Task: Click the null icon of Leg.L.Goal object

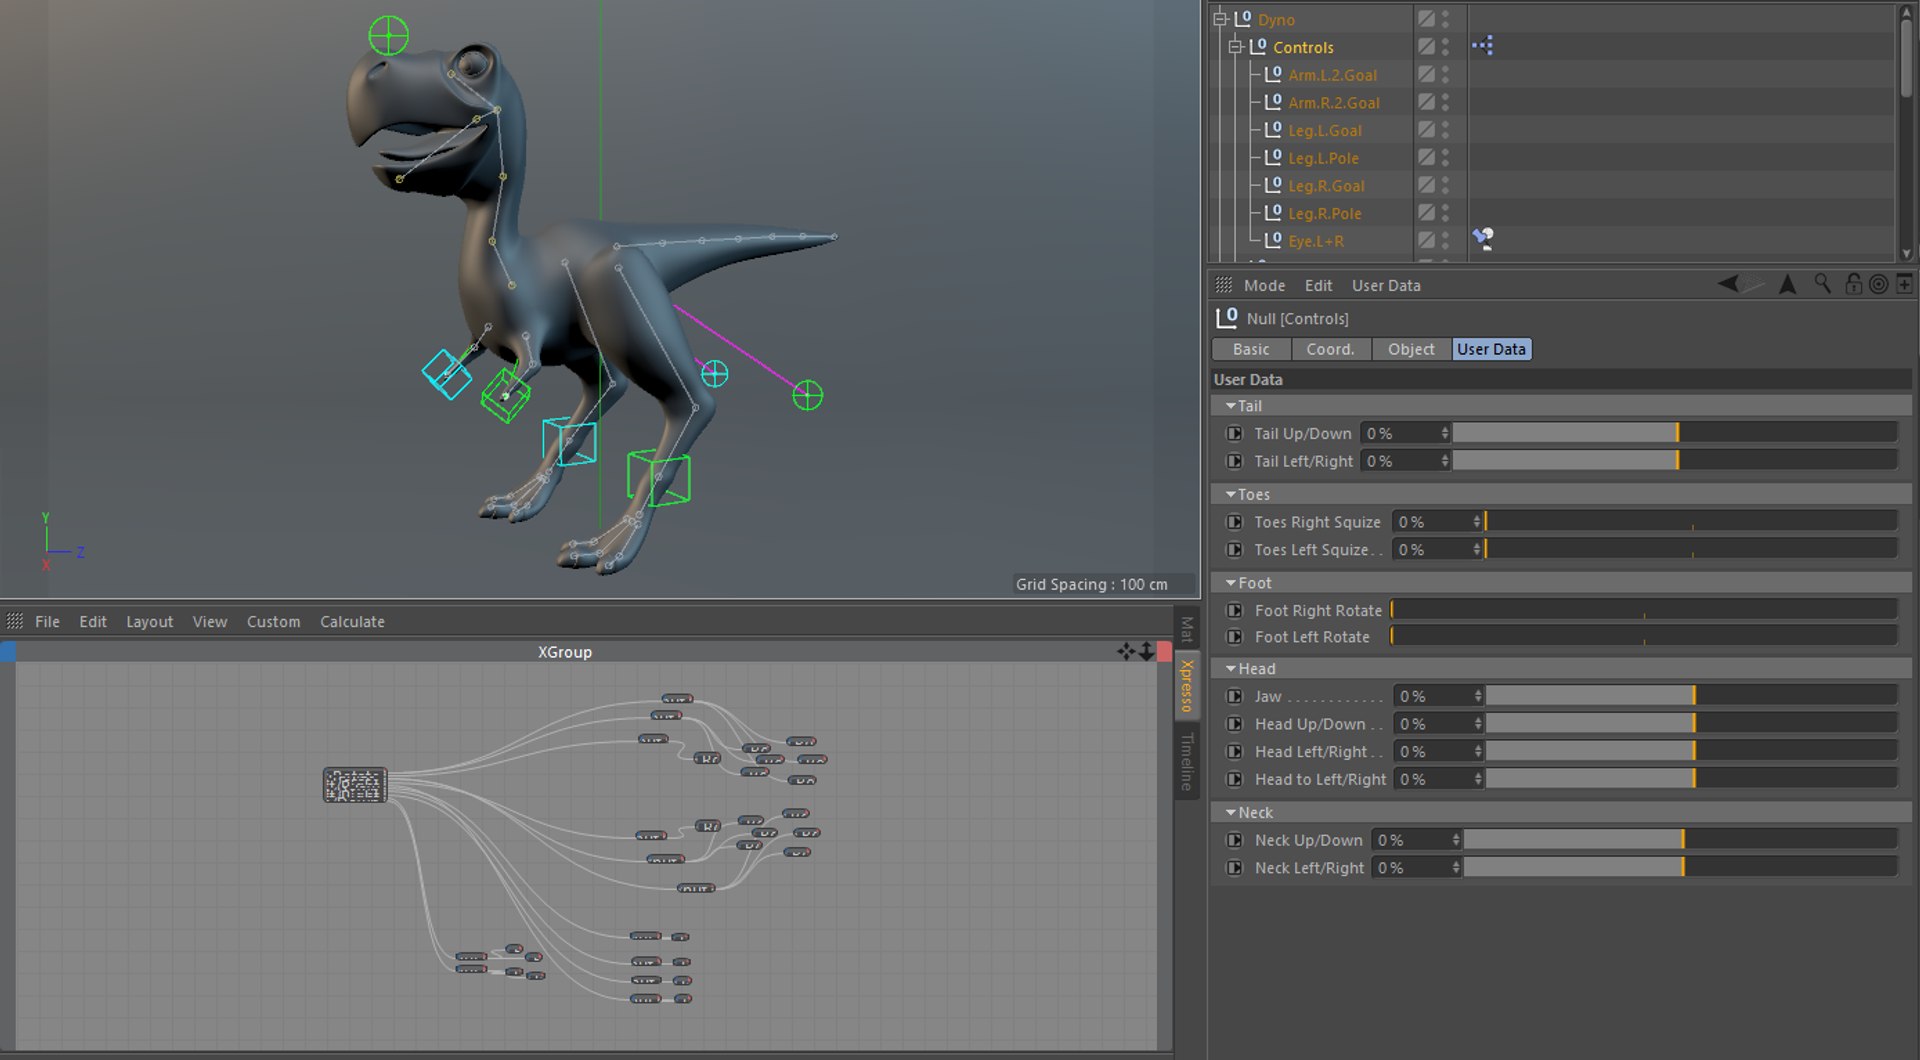Action: tap(1273, 130)
